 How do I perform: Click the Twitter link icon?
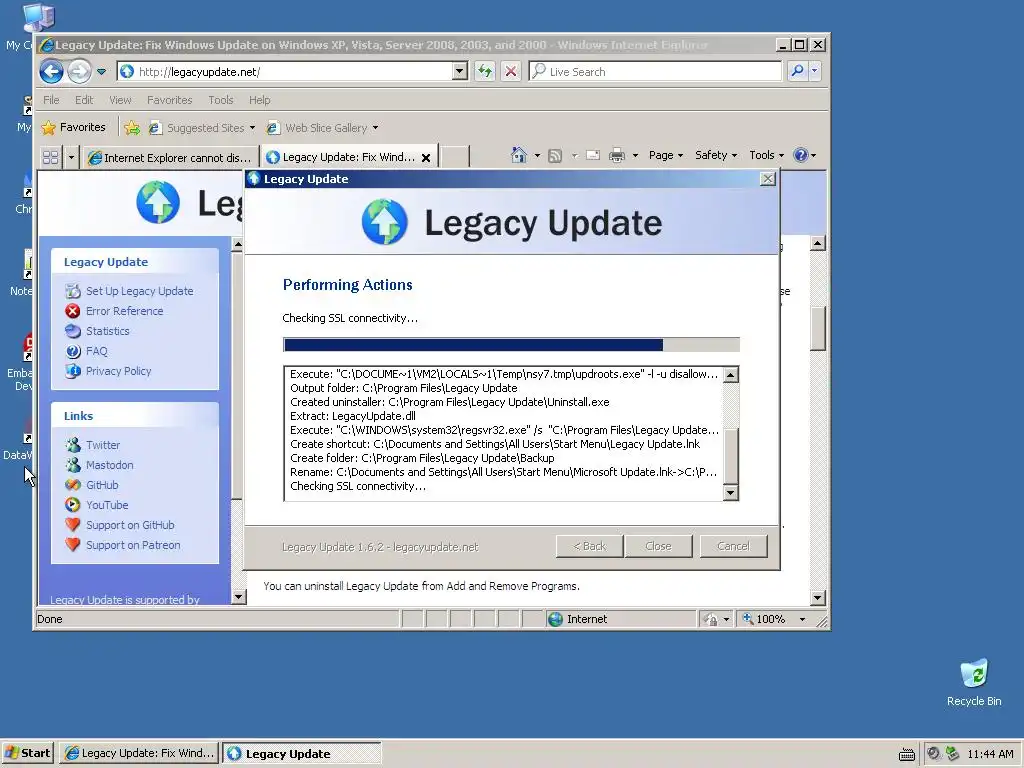[x=72, y=445]
